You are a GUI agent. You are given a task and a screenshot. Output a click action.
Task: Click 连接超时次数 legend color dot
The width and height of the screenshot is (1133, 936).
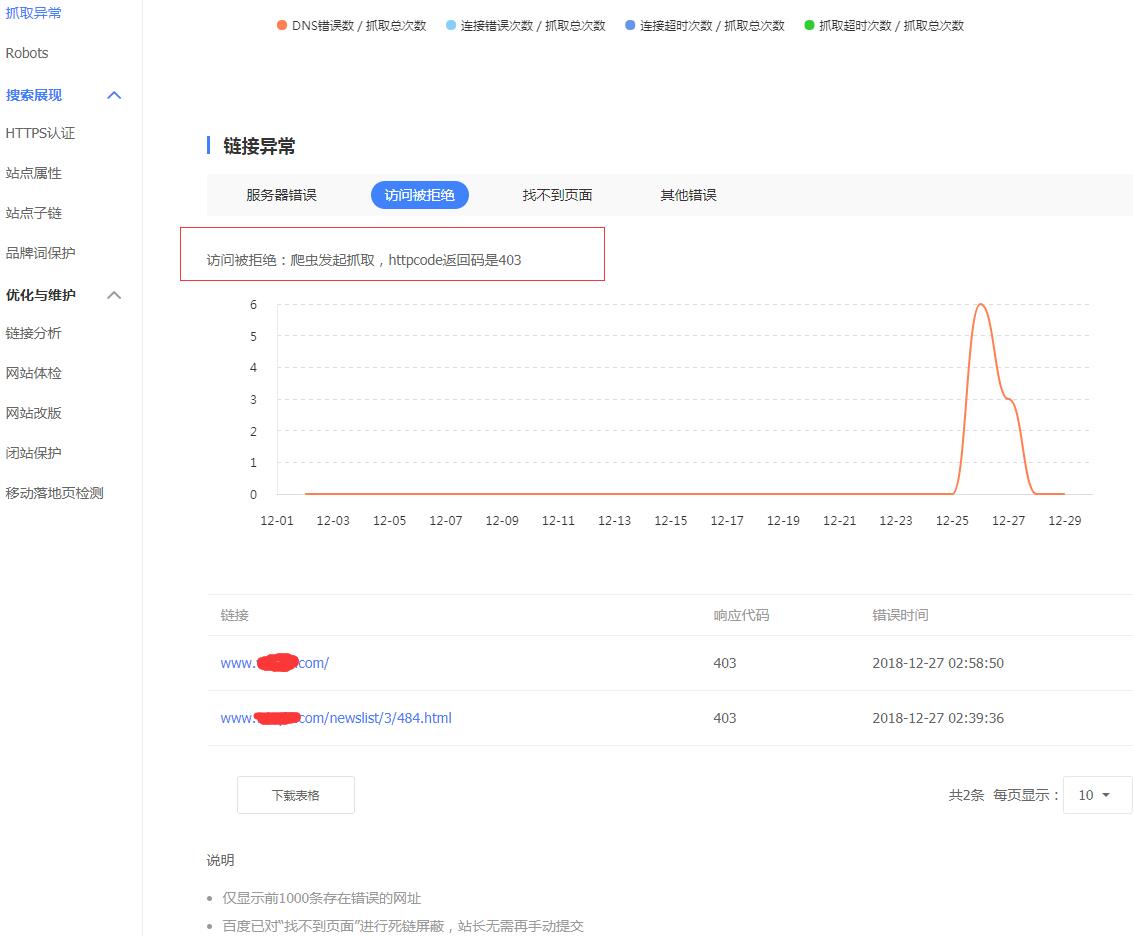click(x=629, y=25)
